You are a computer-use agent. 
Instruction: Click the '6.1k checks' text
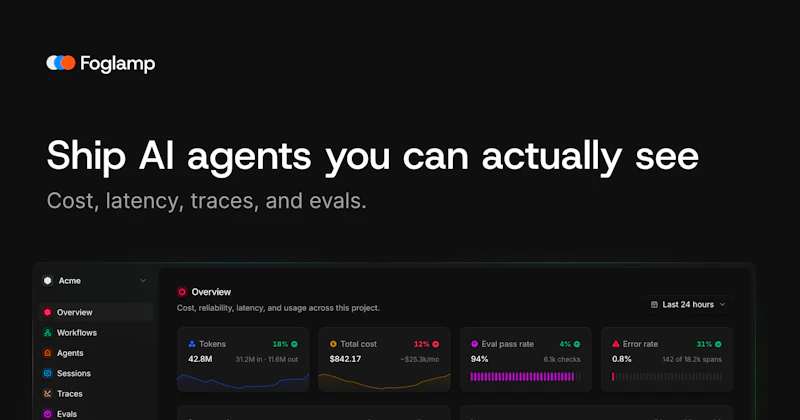coord(562,360)
